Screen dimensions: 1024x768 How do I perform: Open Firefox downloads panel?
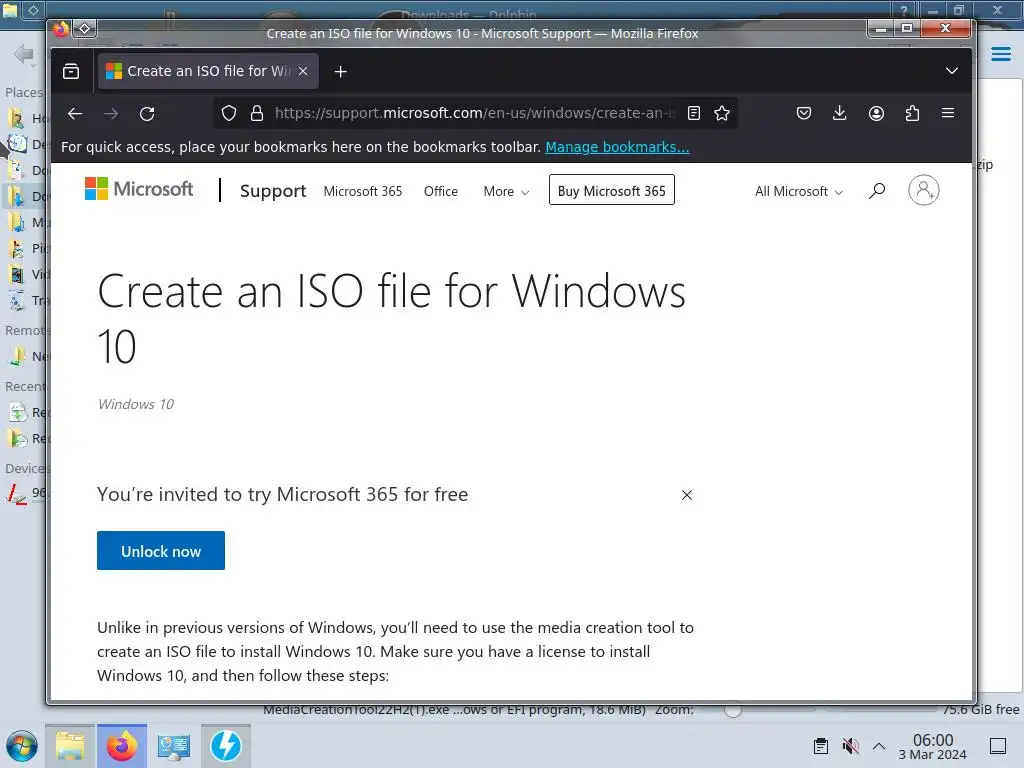coord(840,114)
